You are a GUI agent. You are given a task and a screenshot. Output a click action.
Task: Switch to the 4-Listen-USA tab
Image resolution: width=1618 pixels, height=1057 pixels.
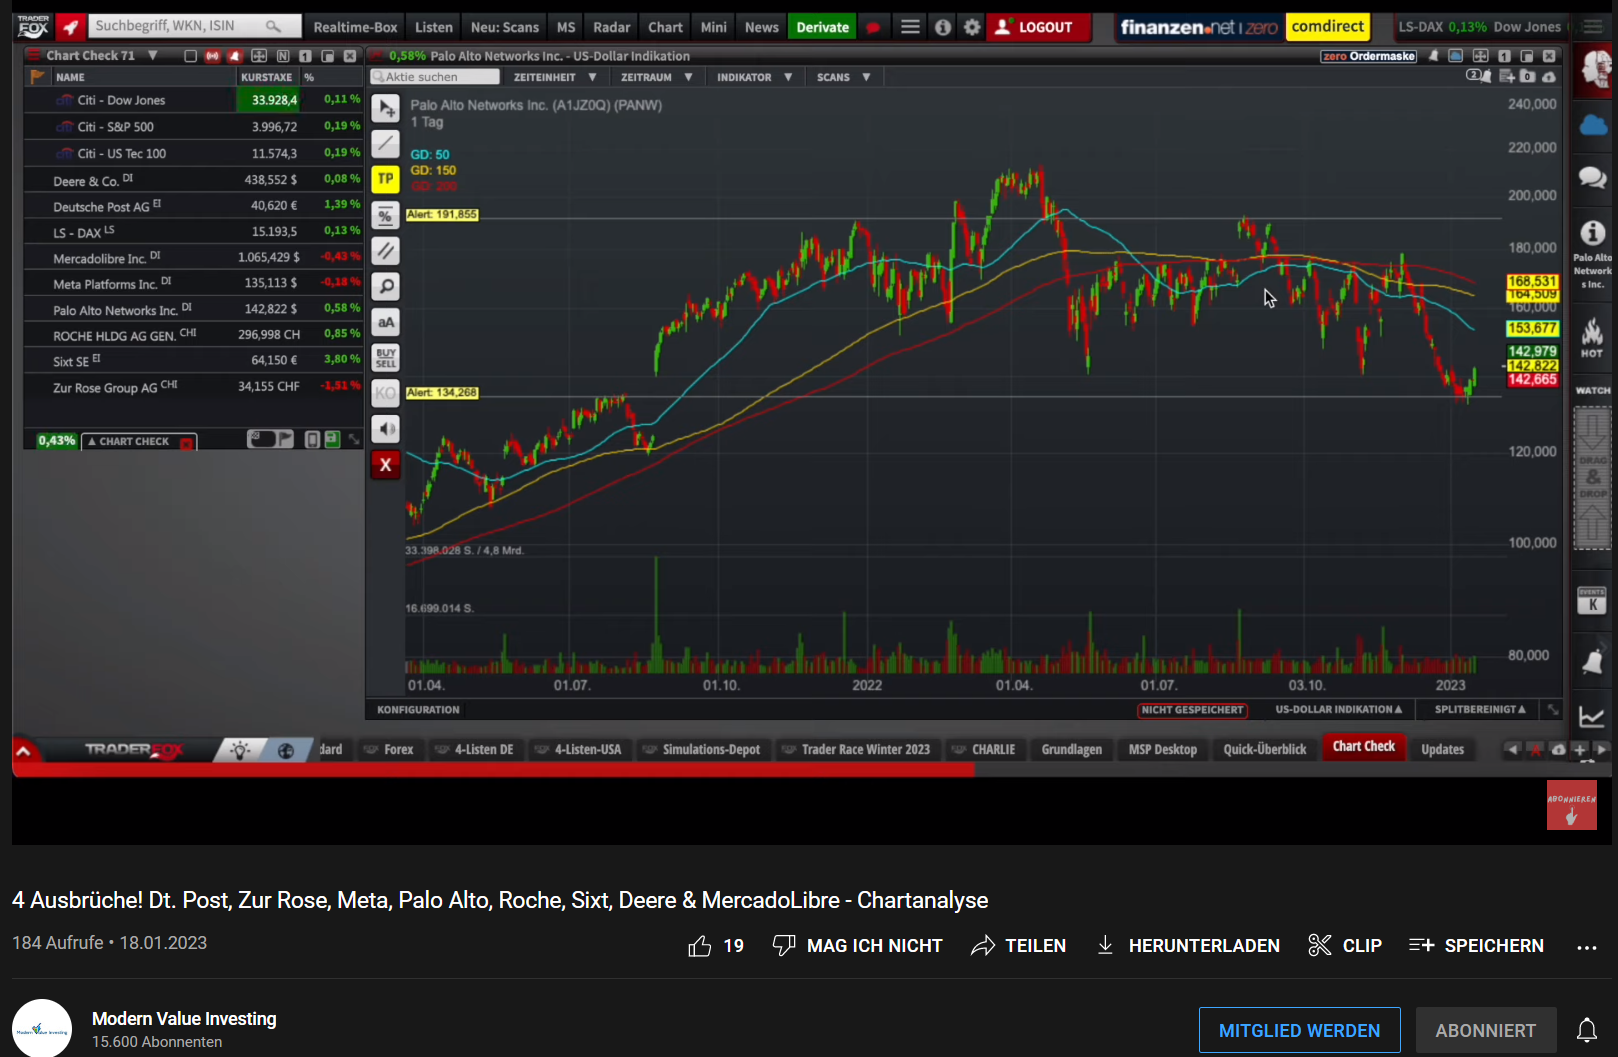(579, 750)
